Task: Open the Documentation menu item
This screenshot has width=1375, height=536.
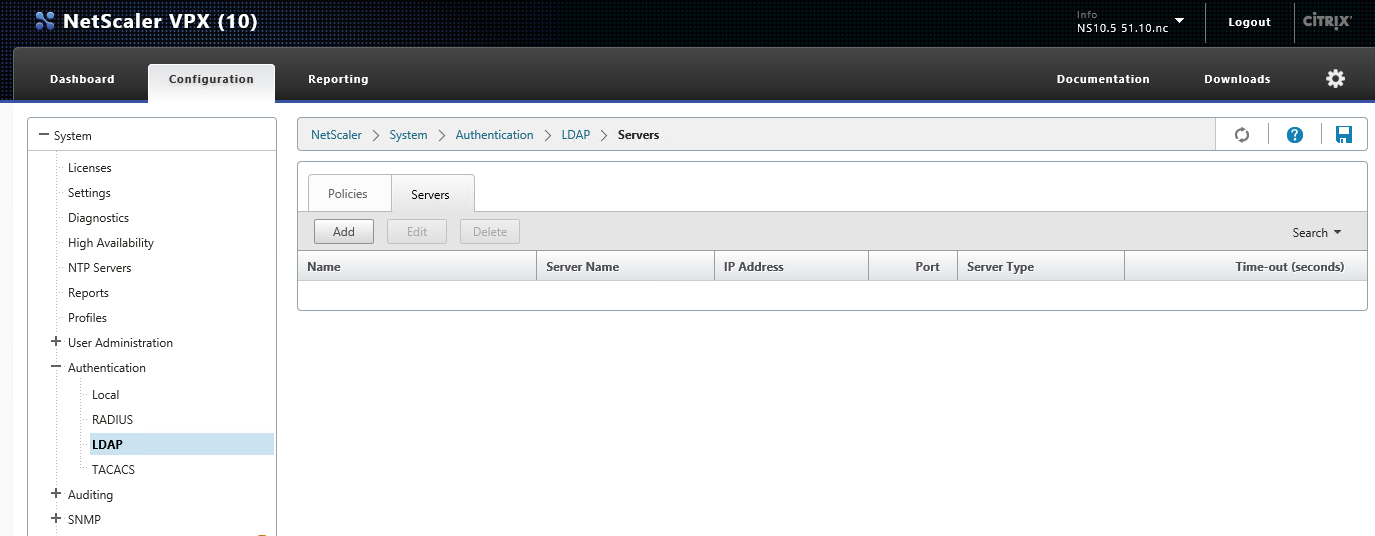Action: tap(1103, 79)
